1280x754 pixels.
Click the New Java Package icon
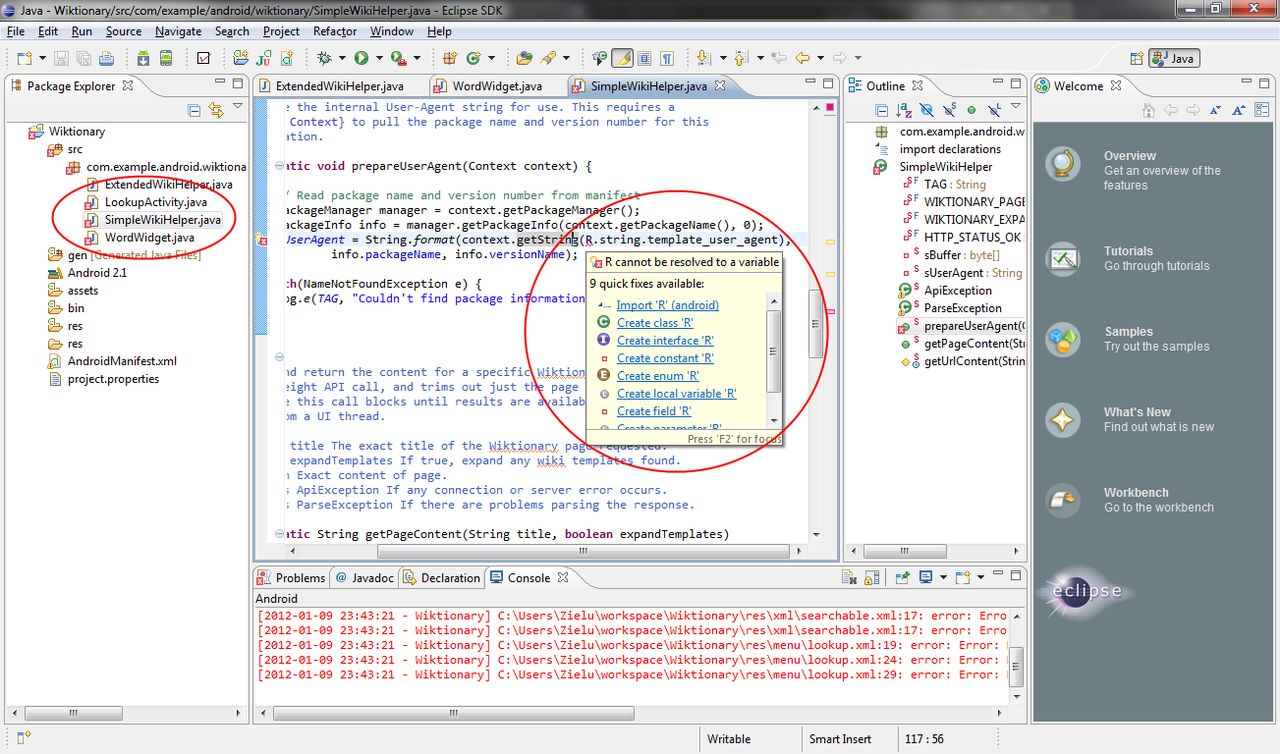[450, 58]
